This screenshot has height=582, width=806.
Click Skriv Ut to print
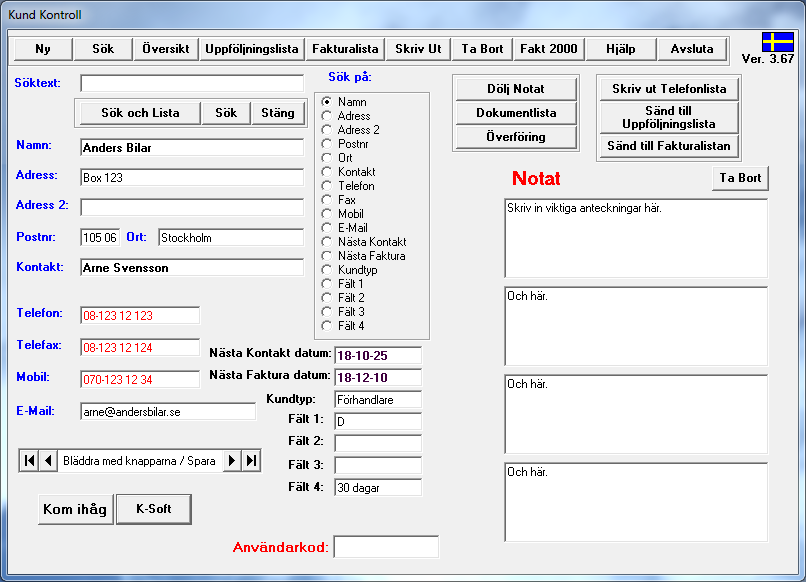tap(418, 49)
